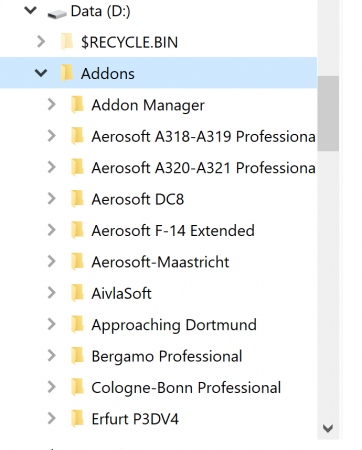Screen dimensions: 362x450
Task: Expand the Approaching Dortmund folder
Action: point(52,324)
